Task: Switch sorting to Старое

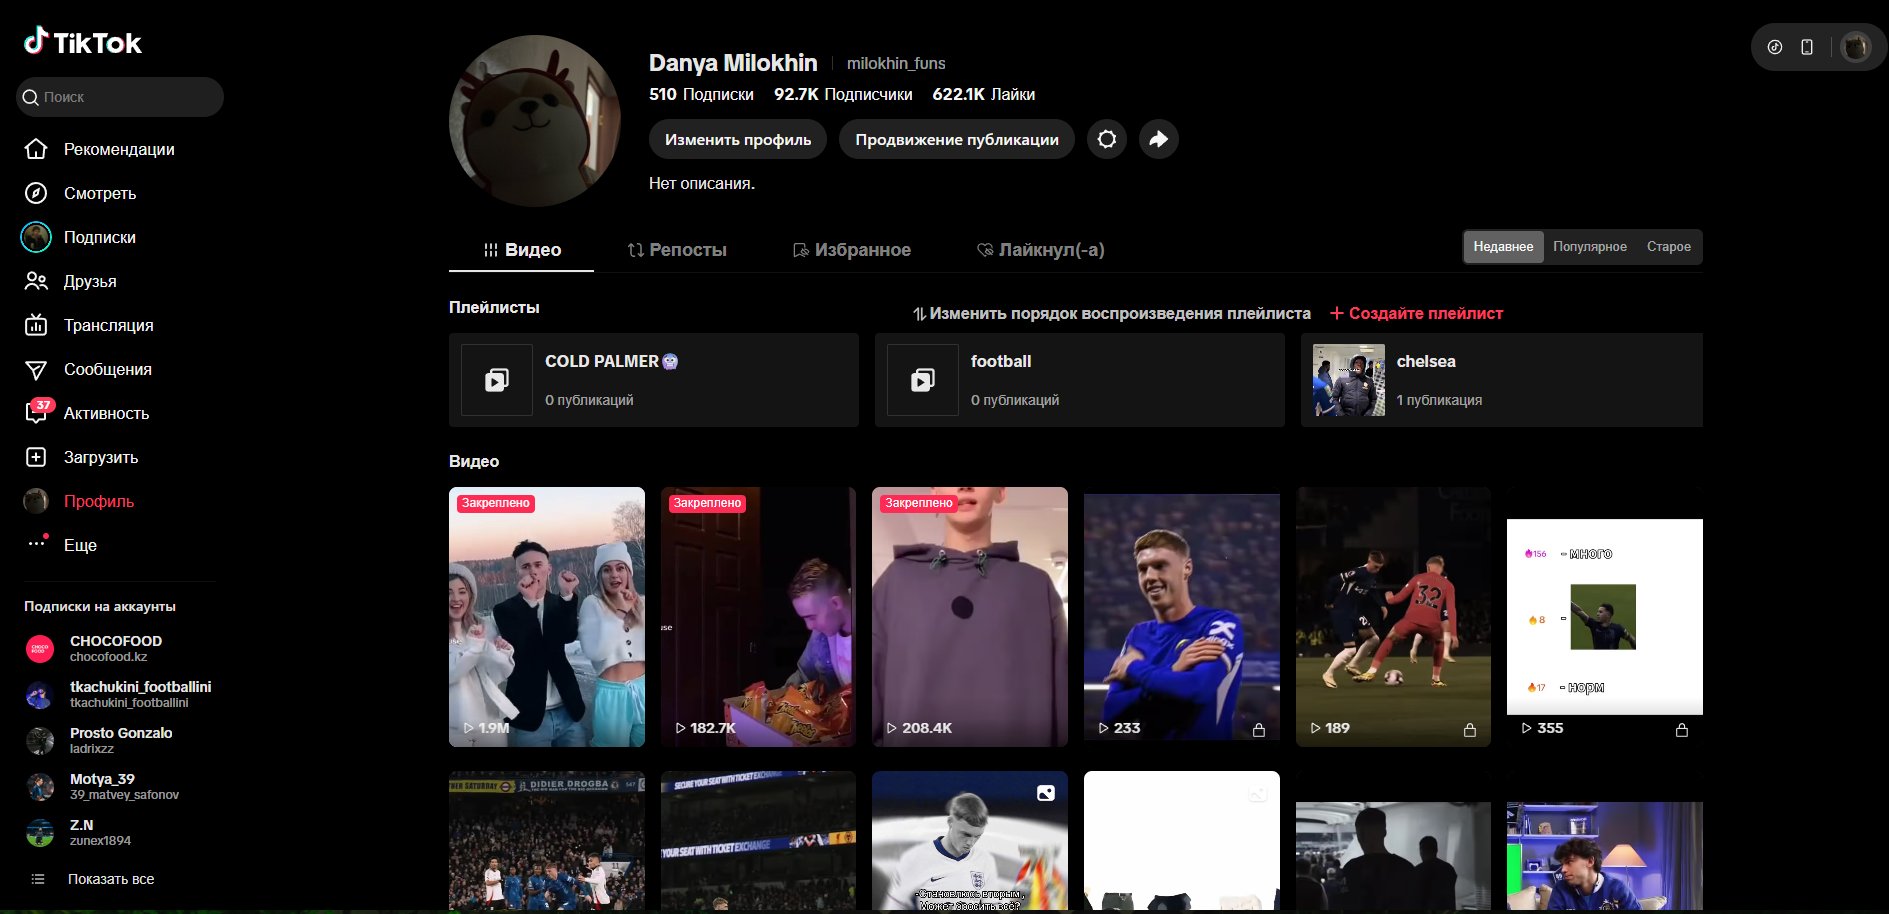Action: coord(1668,246)
